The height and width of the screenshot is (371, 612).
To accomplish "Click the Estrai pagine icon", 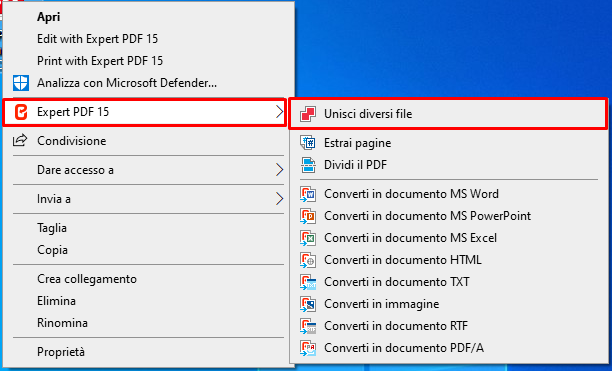I will click(308, 143).
